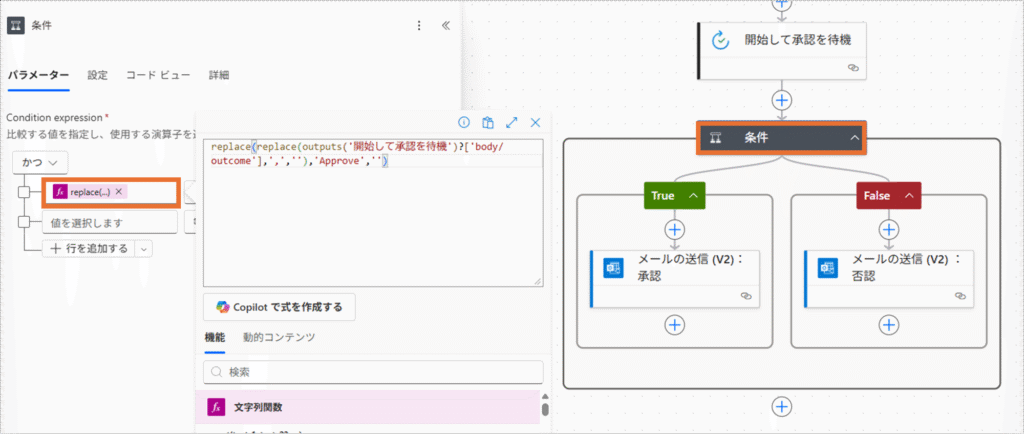Click Copilot で式を作成する button

click(x=279, y=306)
